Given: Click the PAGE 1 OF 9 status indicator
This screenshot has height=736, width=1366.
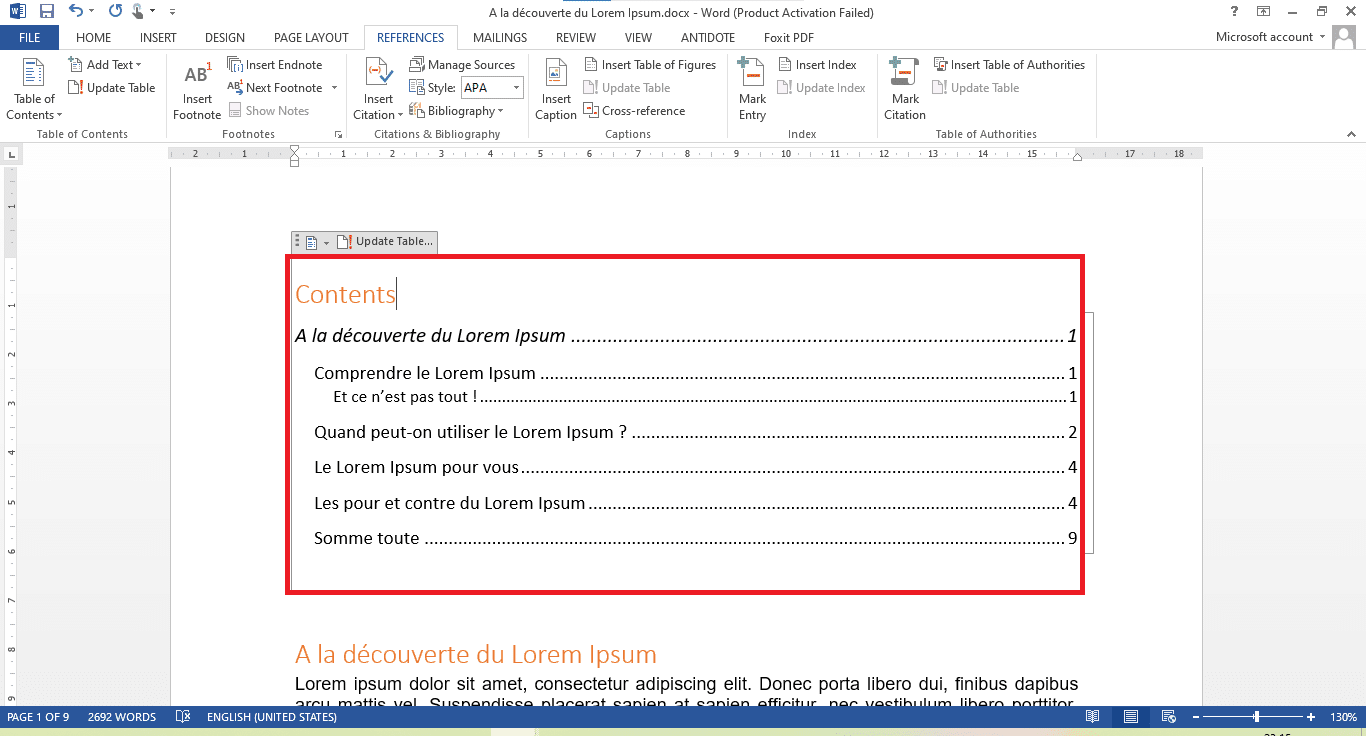Looking at the screenshot, I should click(39, 717).
